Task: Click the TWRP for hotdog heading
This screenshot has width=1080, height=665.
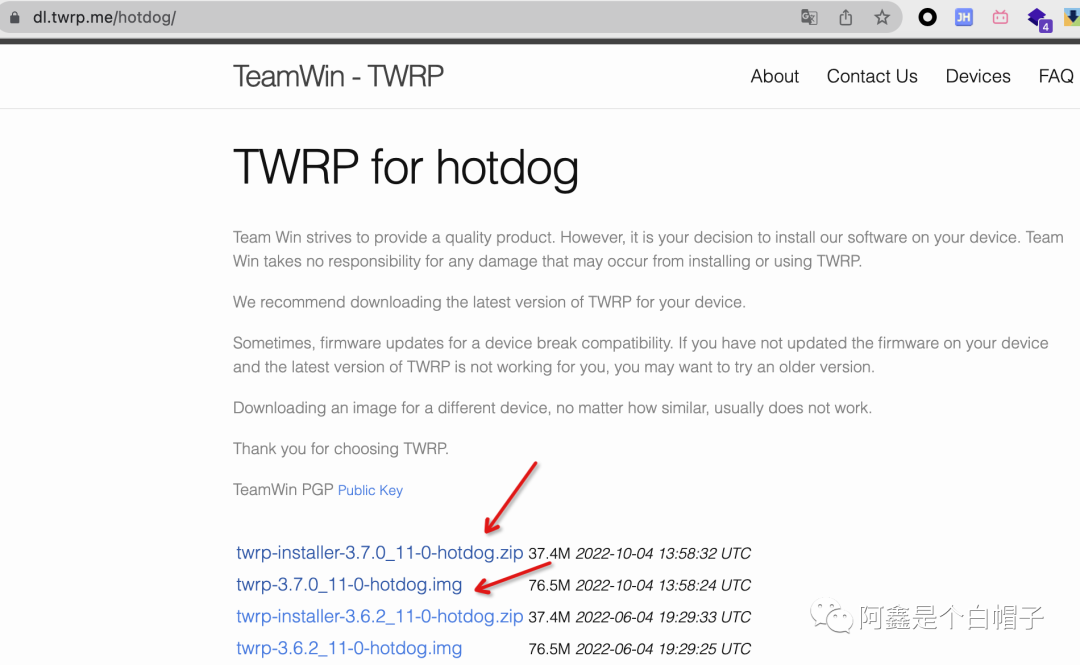Action: coord(406,167)
